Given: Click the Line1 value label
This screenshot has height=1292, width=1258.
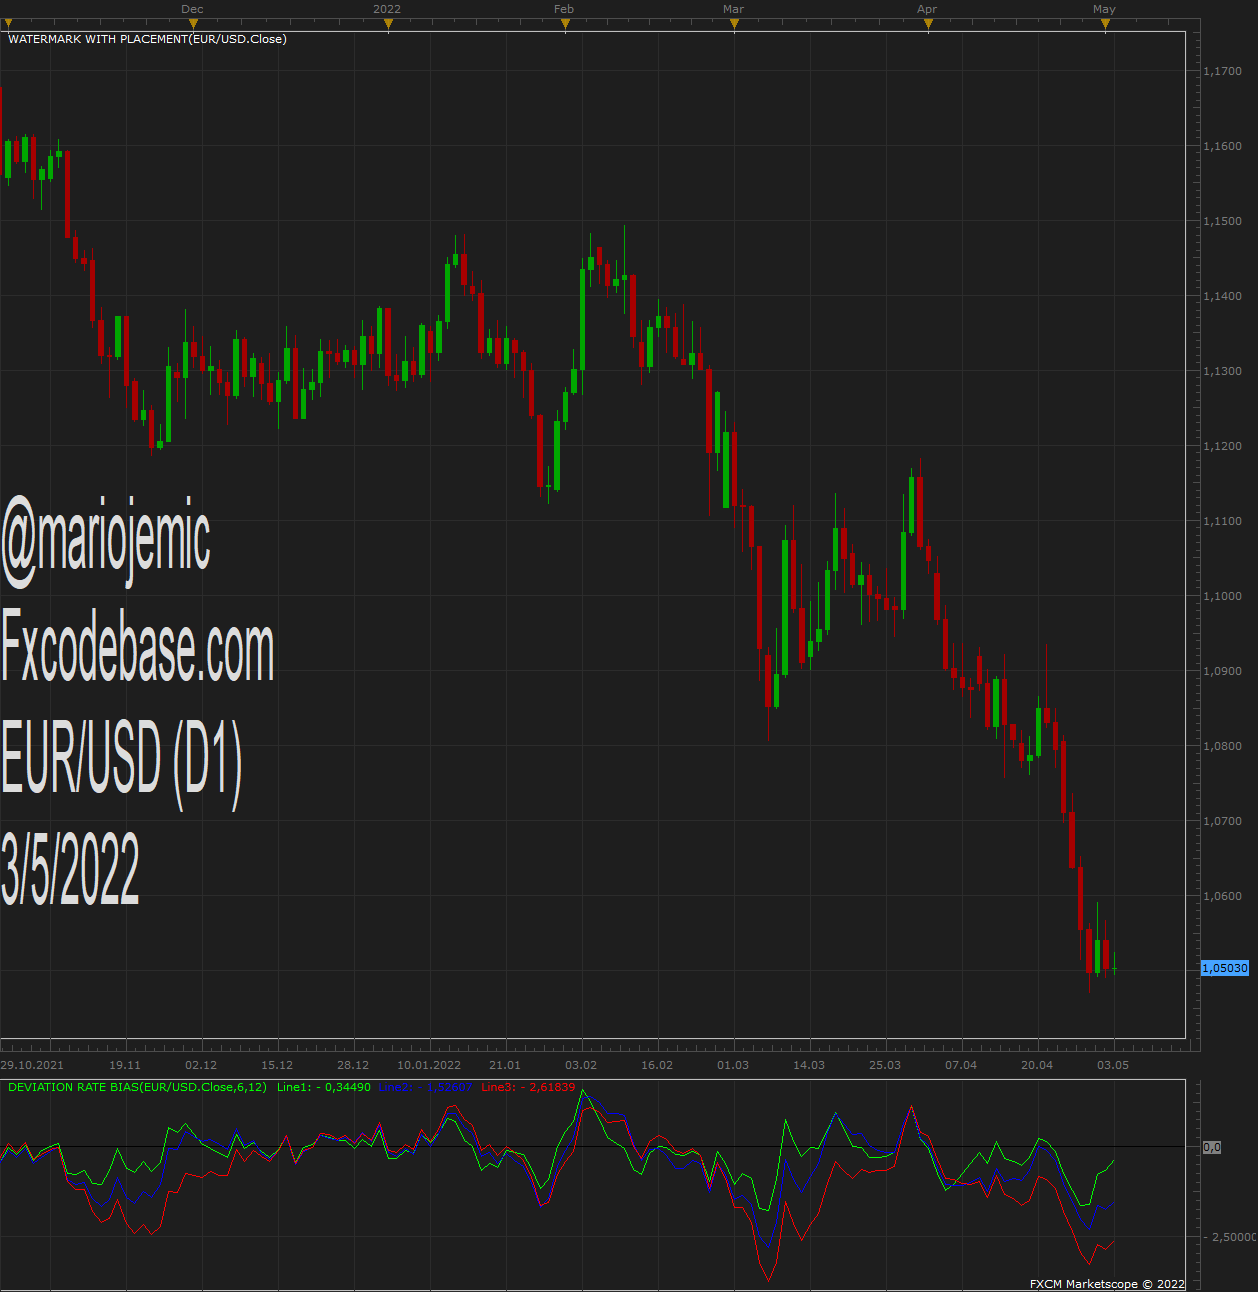Looking at the screenshot, I should click(x=323, y=1087).
